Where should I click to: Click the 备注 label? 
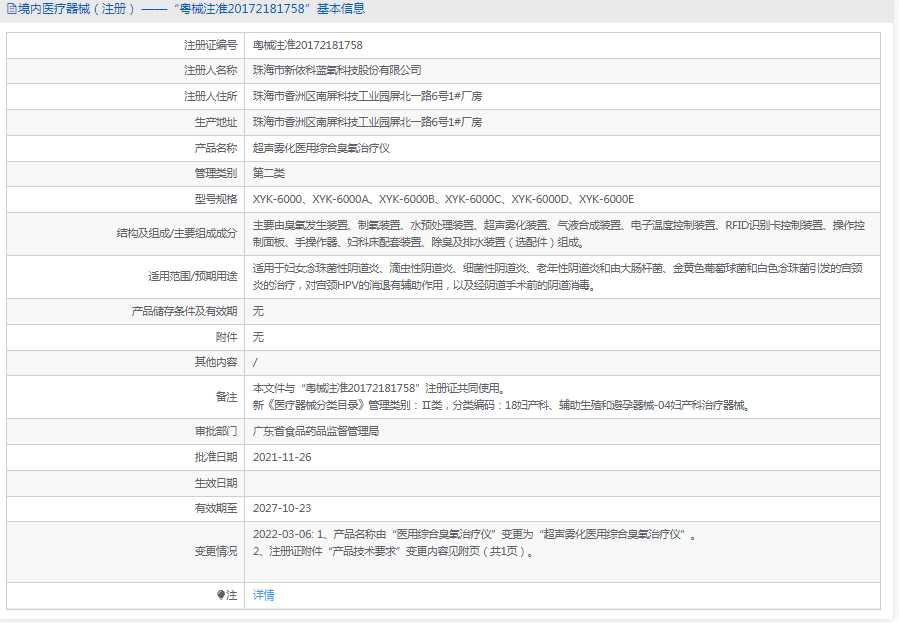click(226, 397)
